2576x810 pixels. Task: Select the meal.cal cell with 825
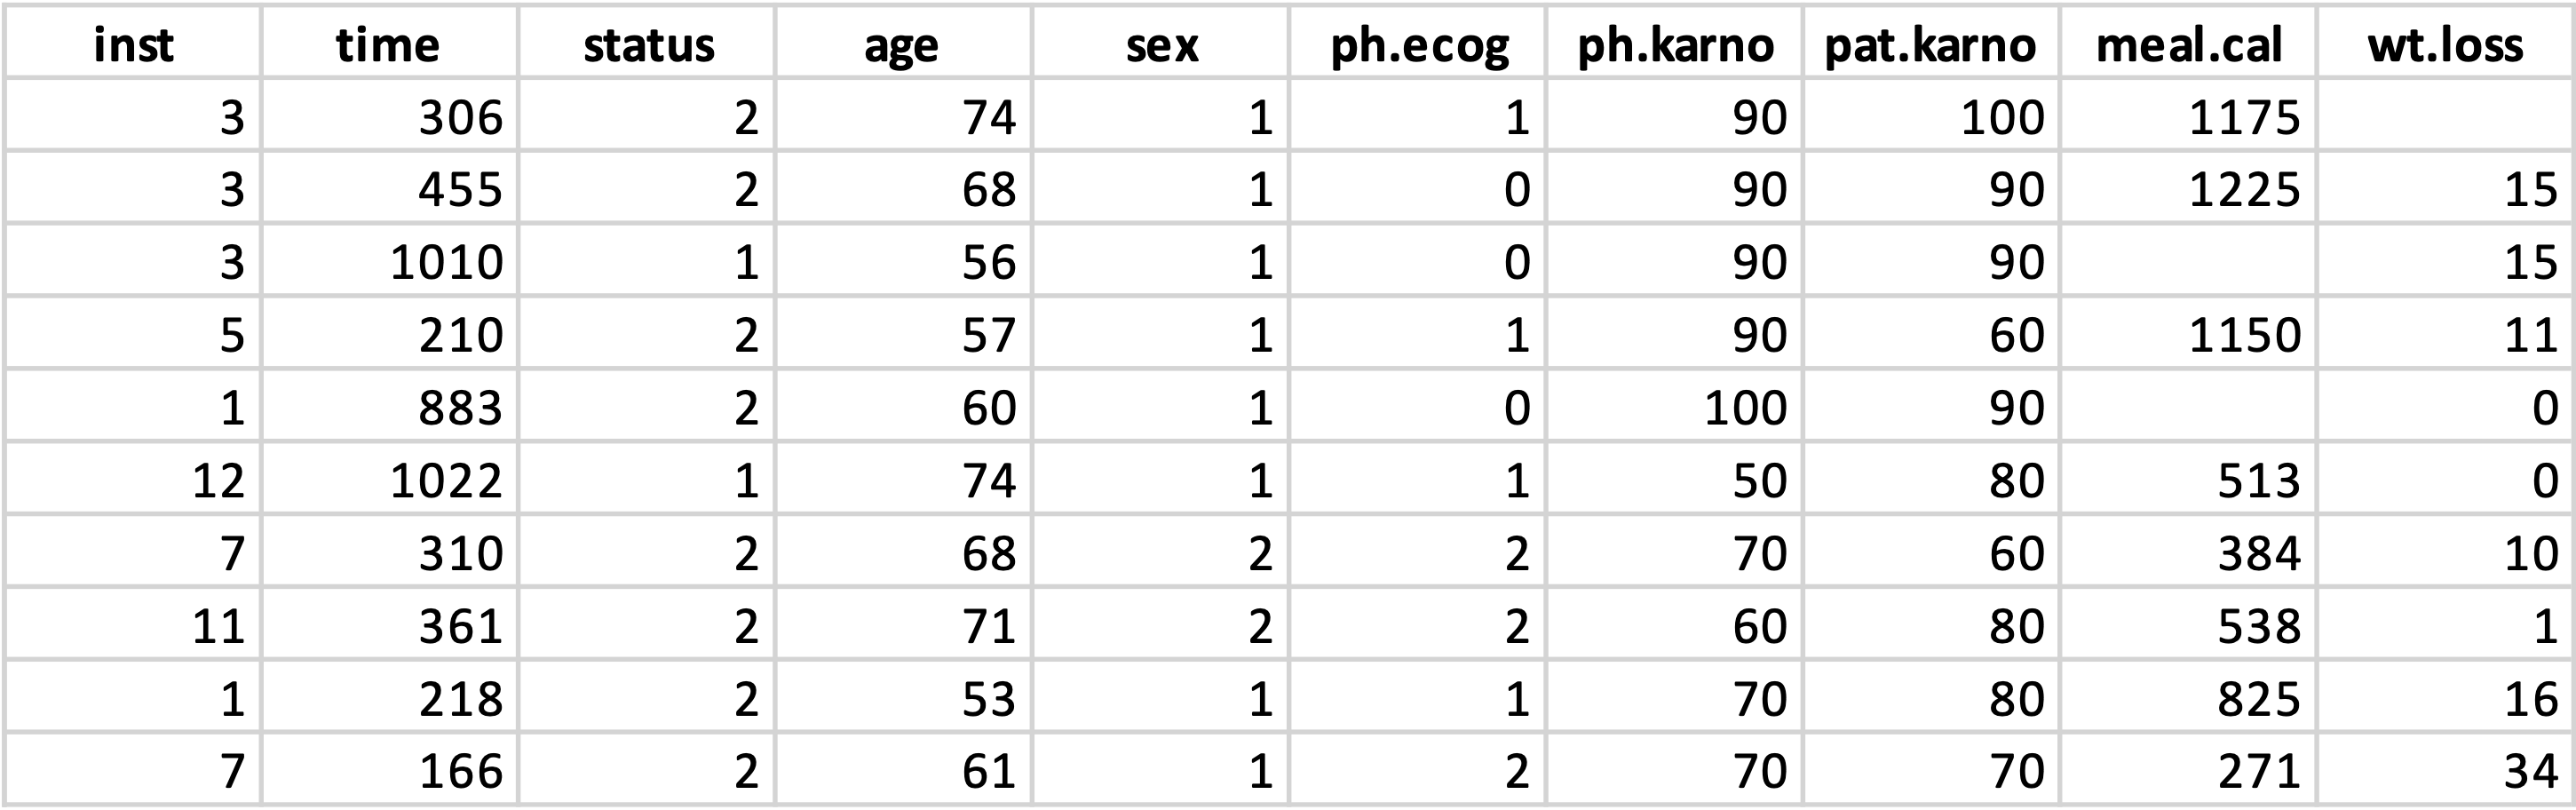click(2189, 697)
